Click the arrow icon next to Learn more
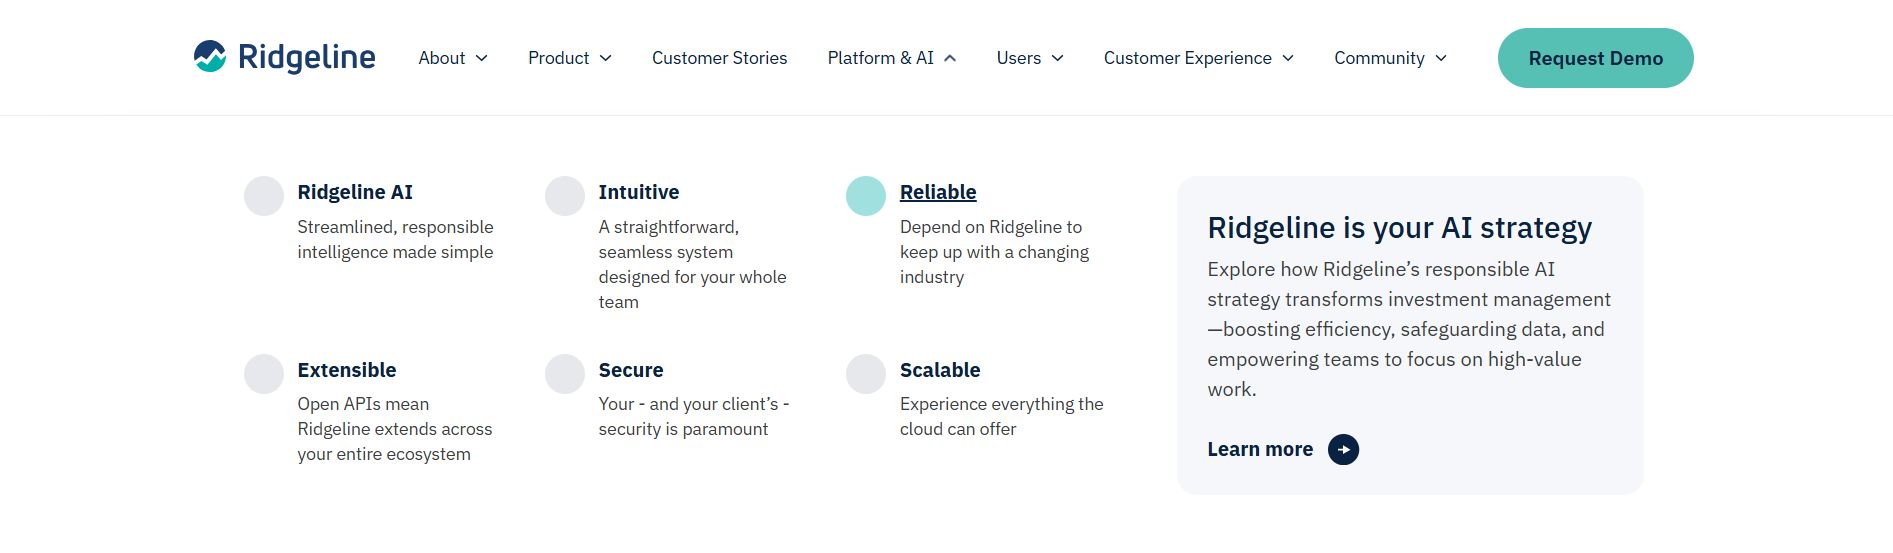Screen dimensions: 1893x553 (x=1343, y=450)
